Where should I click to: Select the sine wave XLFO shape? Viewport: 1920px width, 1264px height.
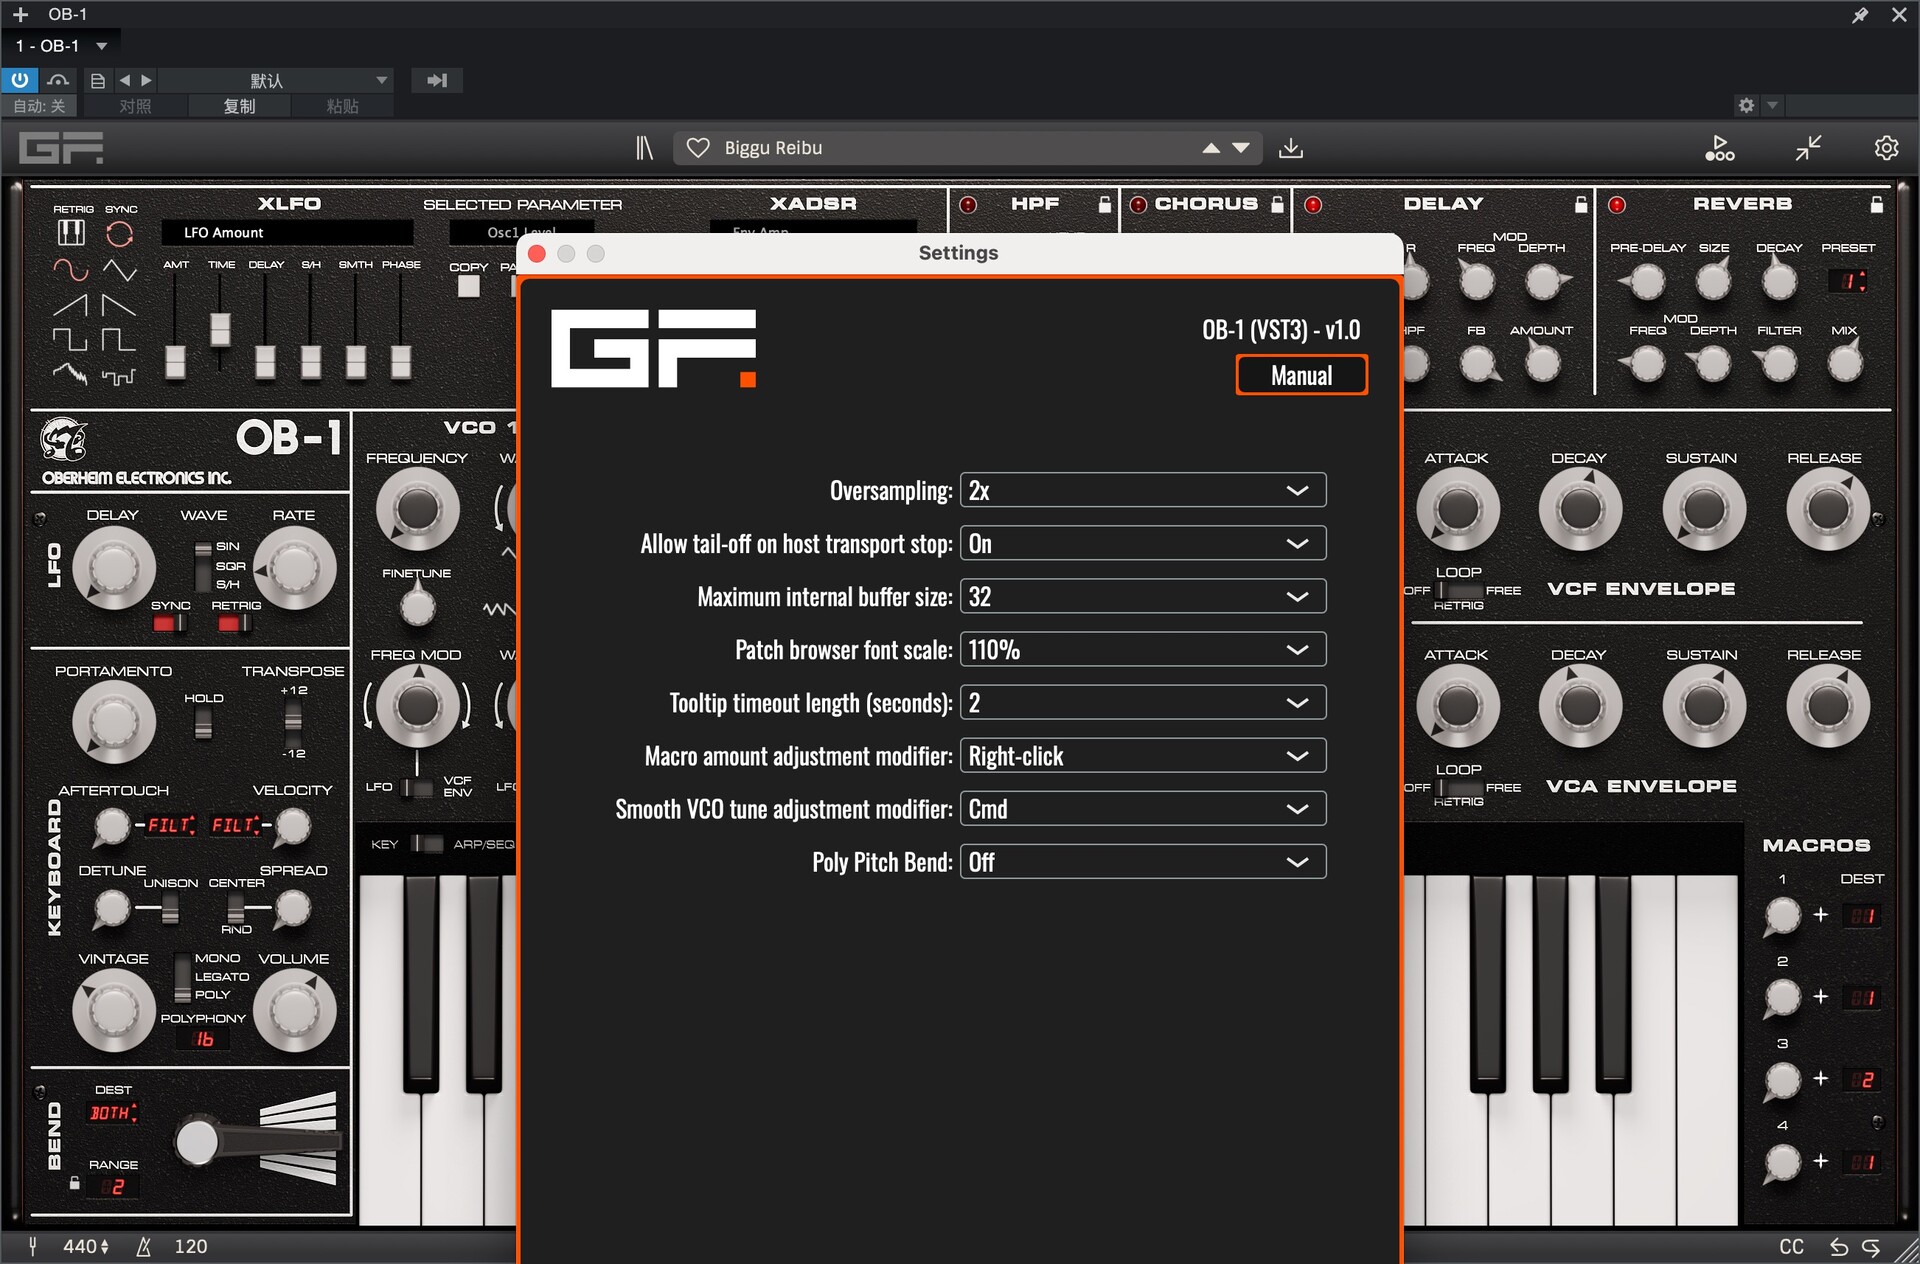70,269
